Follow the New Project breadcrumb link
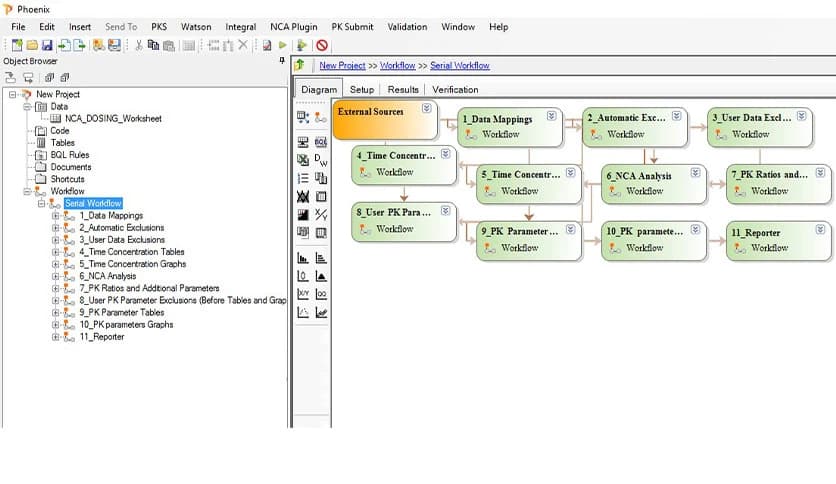Screen dimensions: 836x484 (342, 66)
